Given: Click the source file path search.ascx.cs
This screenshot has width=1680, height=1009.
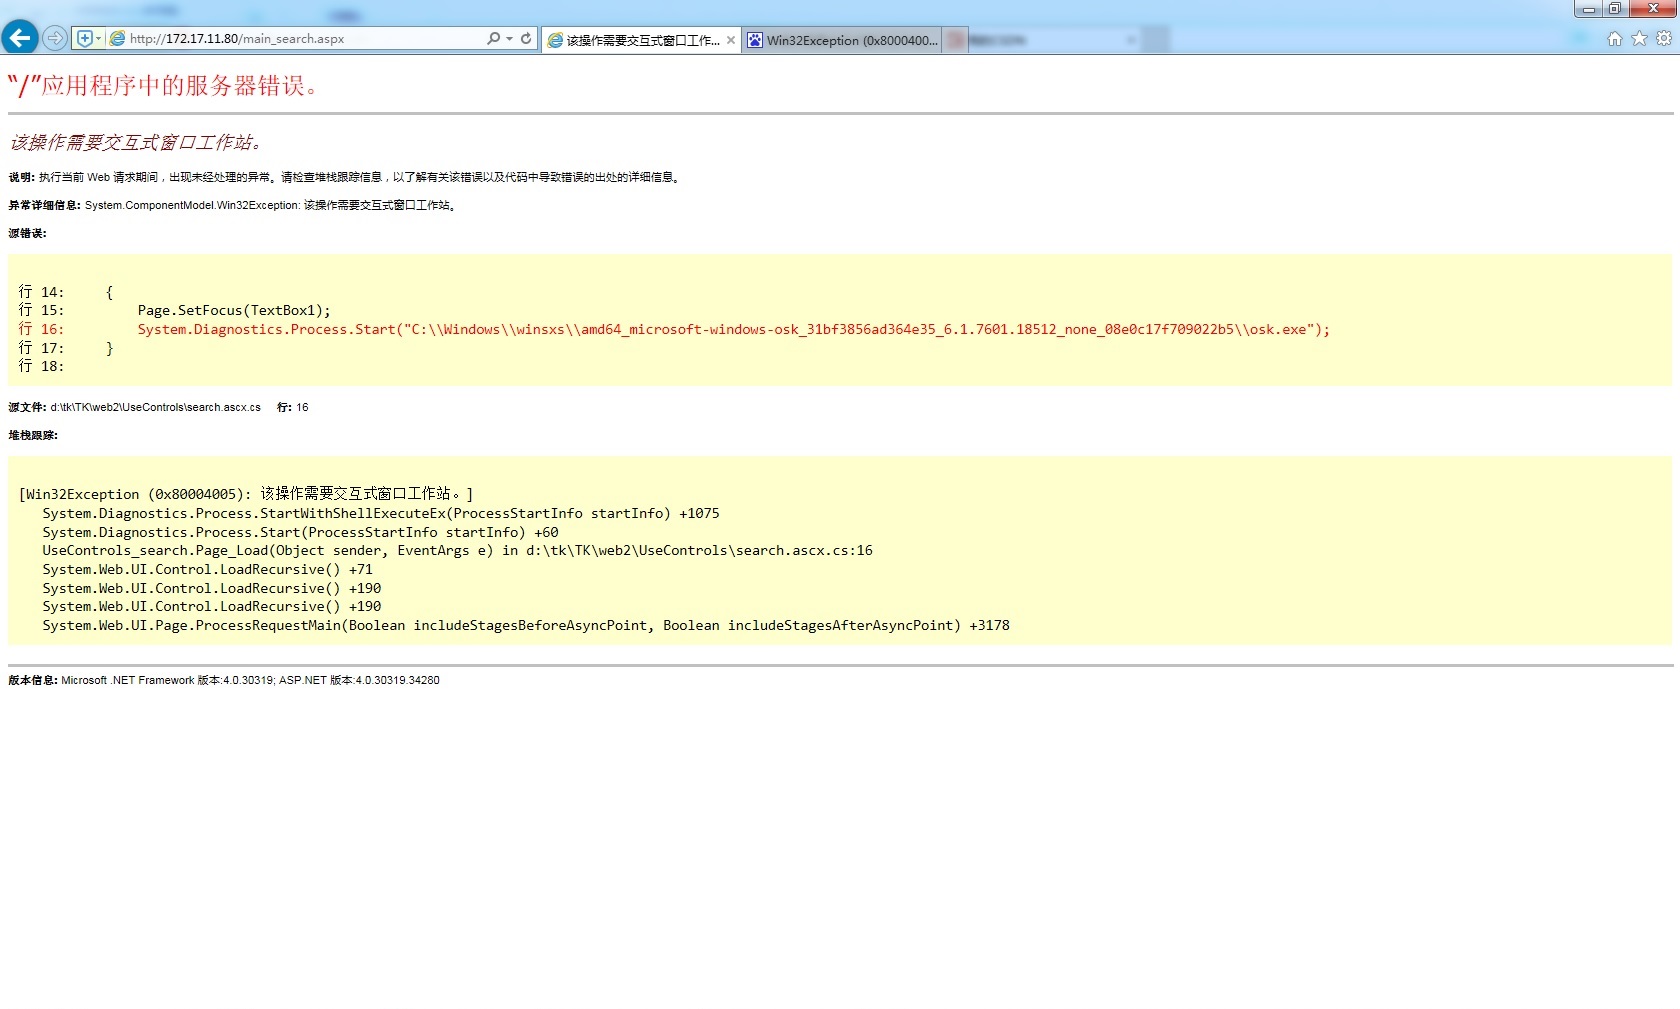Looking at the screenshot, I should (155, 407).
